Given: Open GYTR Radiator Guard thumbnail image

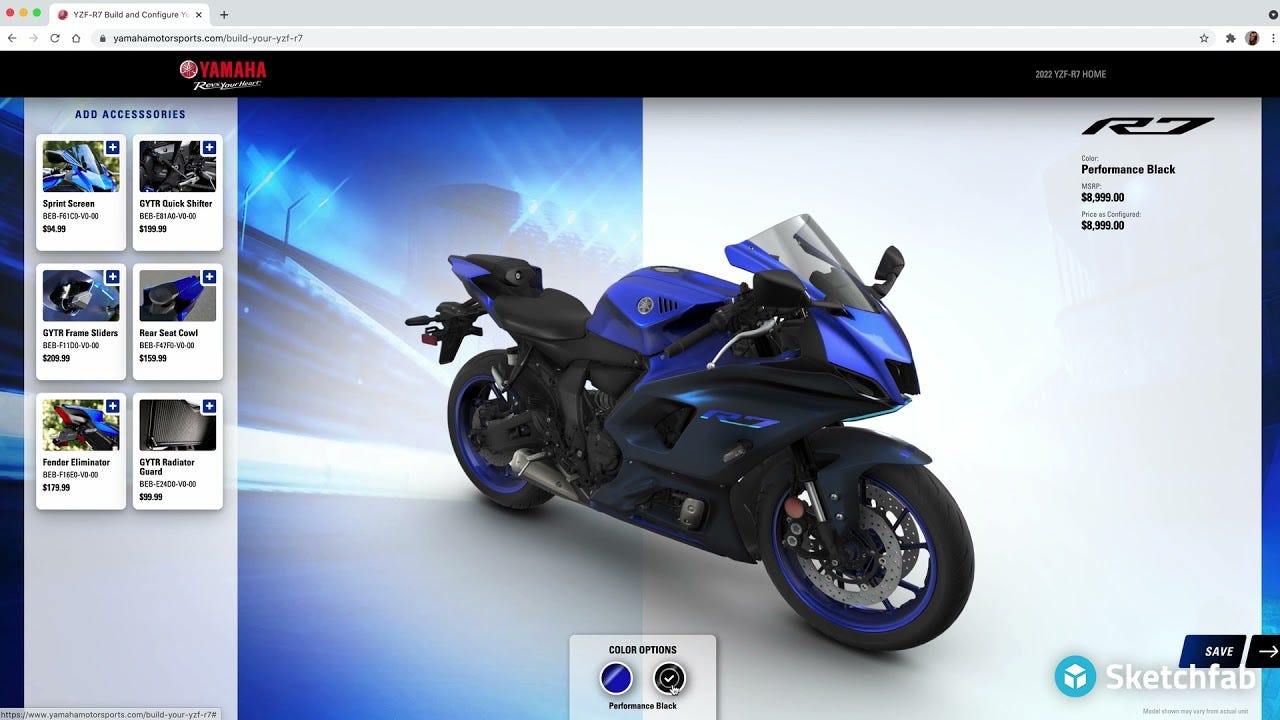Looking at the screenshot, I should pos(177,425).
